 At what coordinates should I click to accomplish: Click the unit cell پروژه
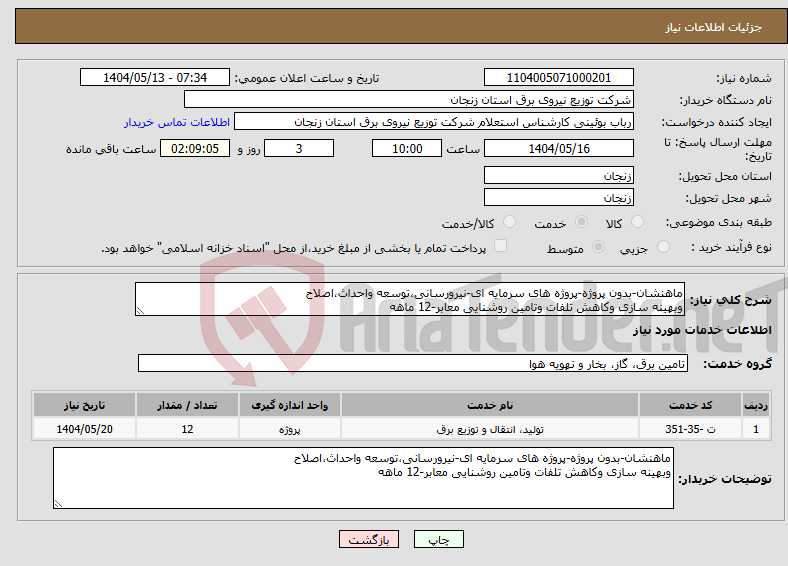290,429
